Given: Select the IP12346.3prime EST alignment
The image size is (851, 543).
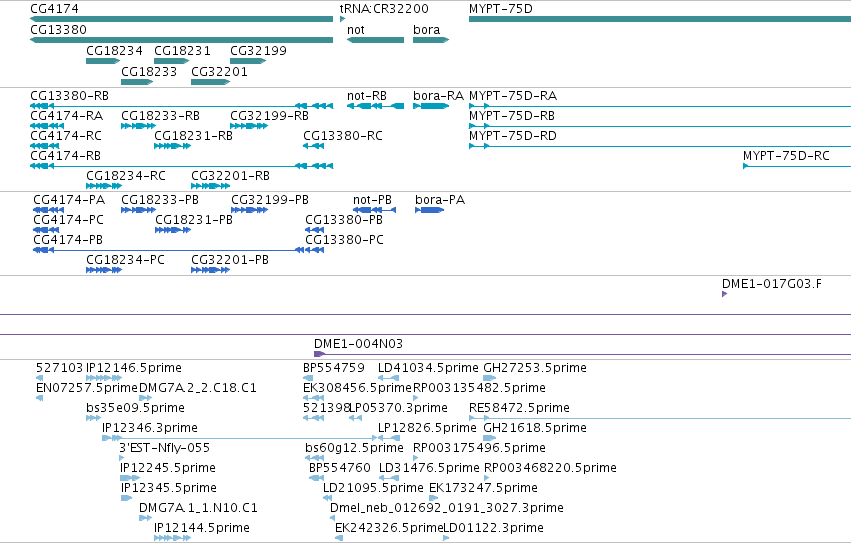Looking at the screenshot, I should (239, 439).
